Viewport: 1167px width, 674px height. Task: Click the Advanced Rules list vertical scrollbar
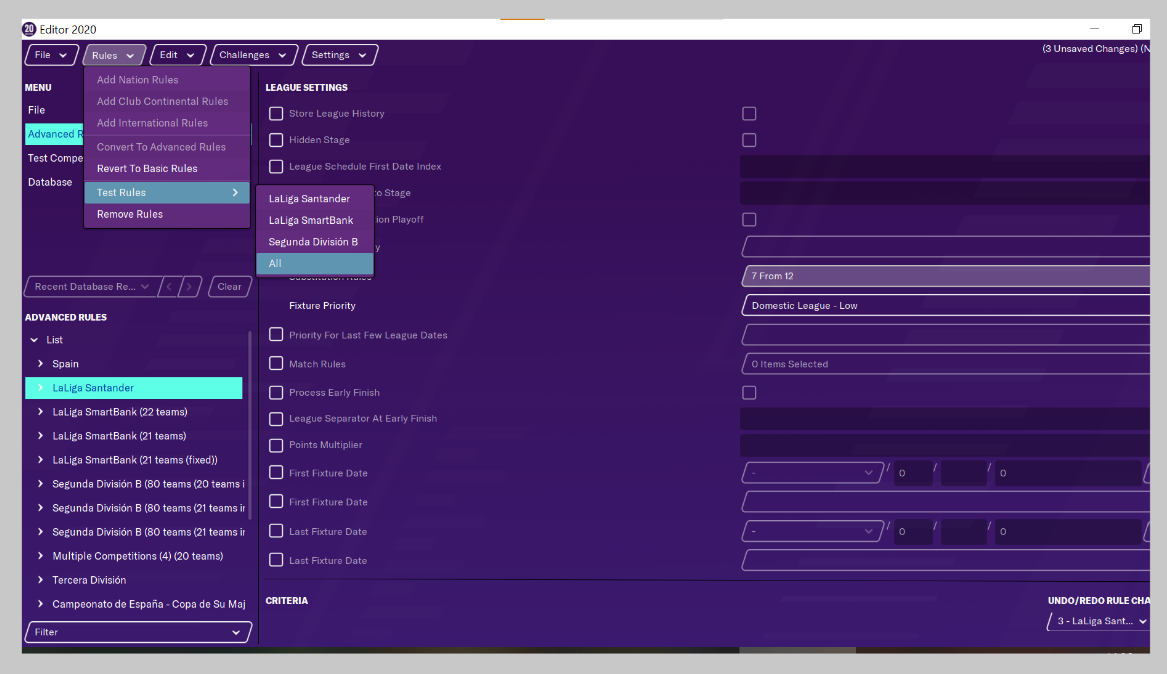click(x=250, y=420)
